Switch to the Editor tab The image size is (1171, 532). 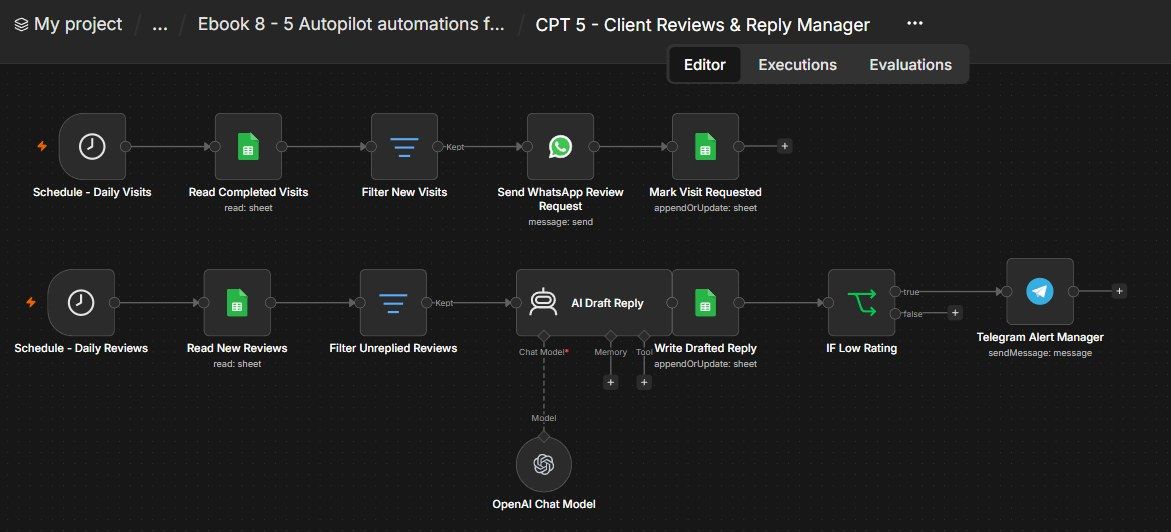pyautogui.click(x=705, y=65)
